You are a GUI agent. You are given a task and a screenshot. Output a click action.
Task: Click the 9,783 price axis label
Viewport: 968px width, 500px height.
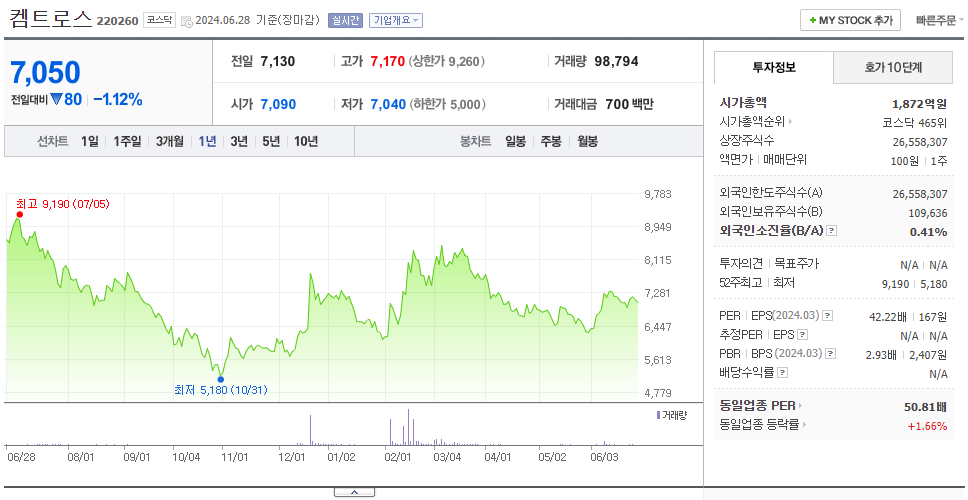(657, 194)
